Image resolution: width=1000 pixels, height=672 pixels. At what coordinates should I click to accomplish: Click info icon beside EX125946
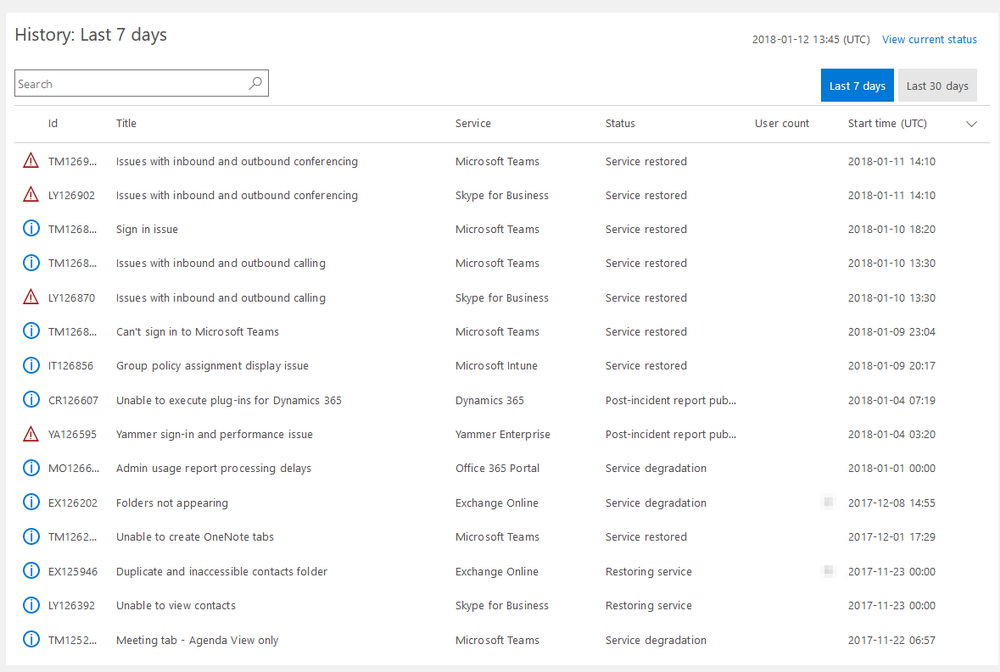coord(31,571)
